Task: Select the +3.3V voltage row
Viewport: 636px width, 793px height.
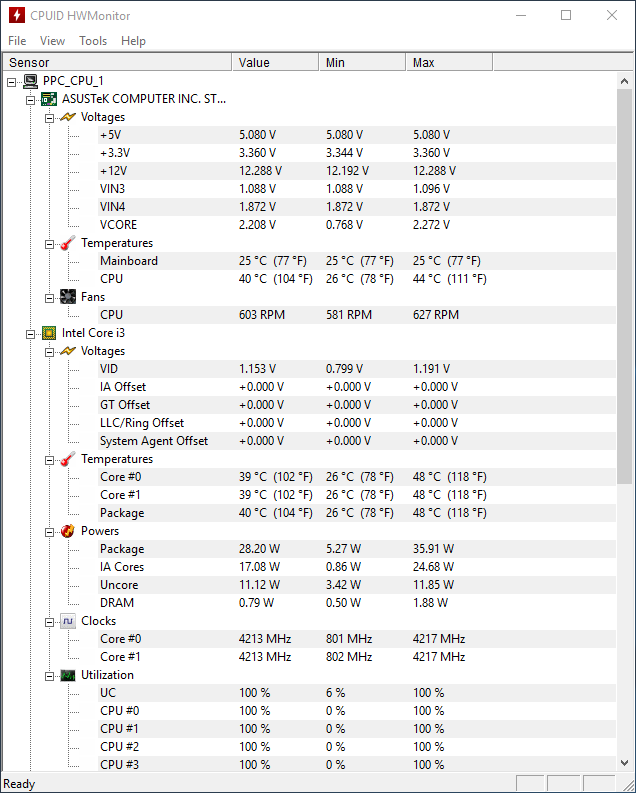Action: click(357, 153)
